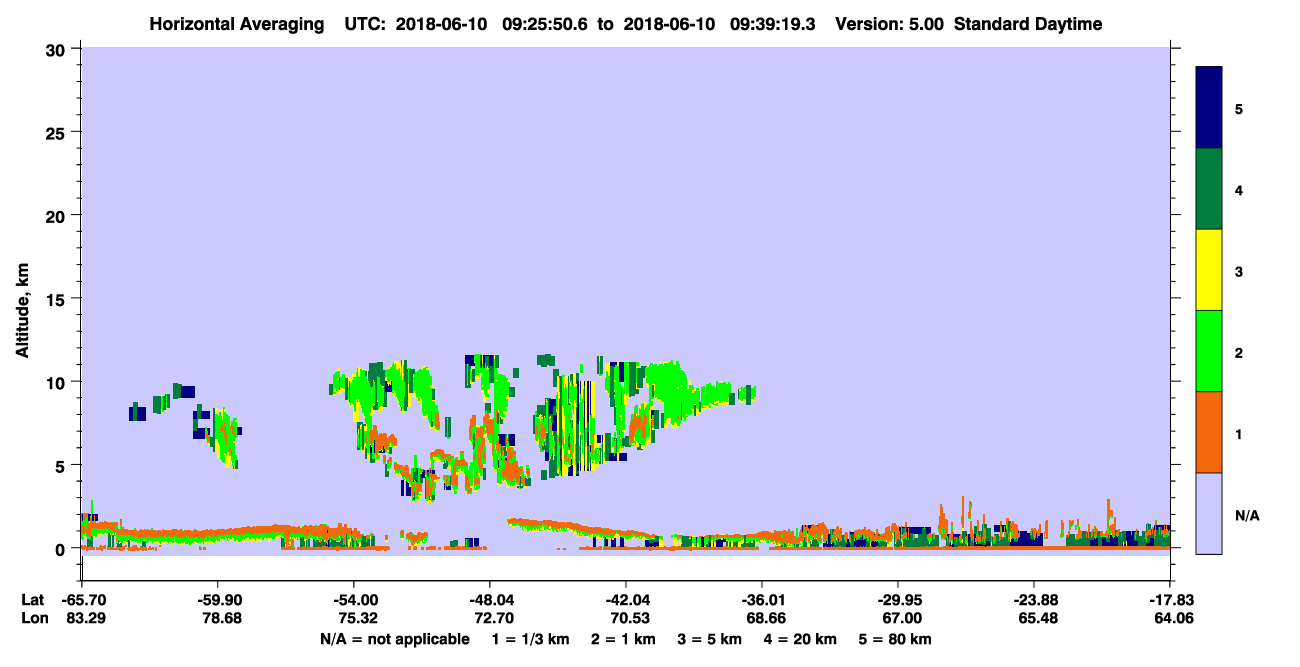The height and width of the screenshot is (667, 1300).
Task: Click the dark blue 80 km legend swatch
Action: [x=1209, y=108]
